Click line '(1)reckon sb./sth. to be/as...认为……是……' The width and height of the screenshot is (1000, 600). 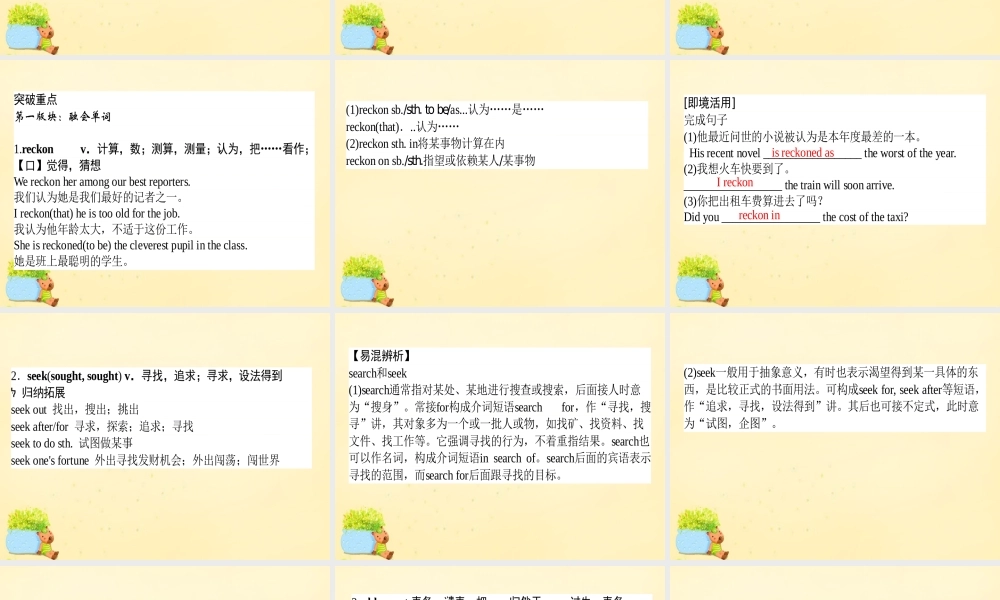(x=445, y=110)
